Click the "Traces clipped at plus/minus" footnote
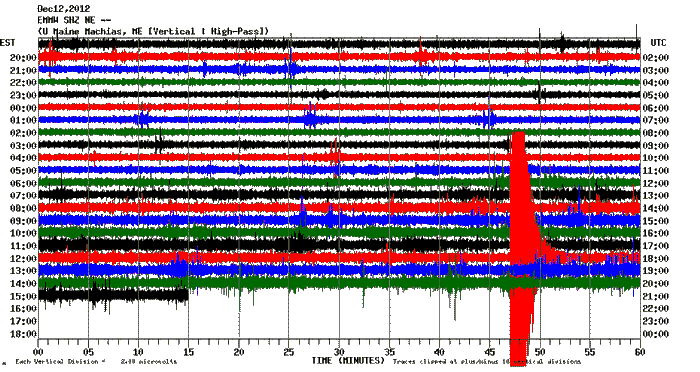 (x=487, y=362)
